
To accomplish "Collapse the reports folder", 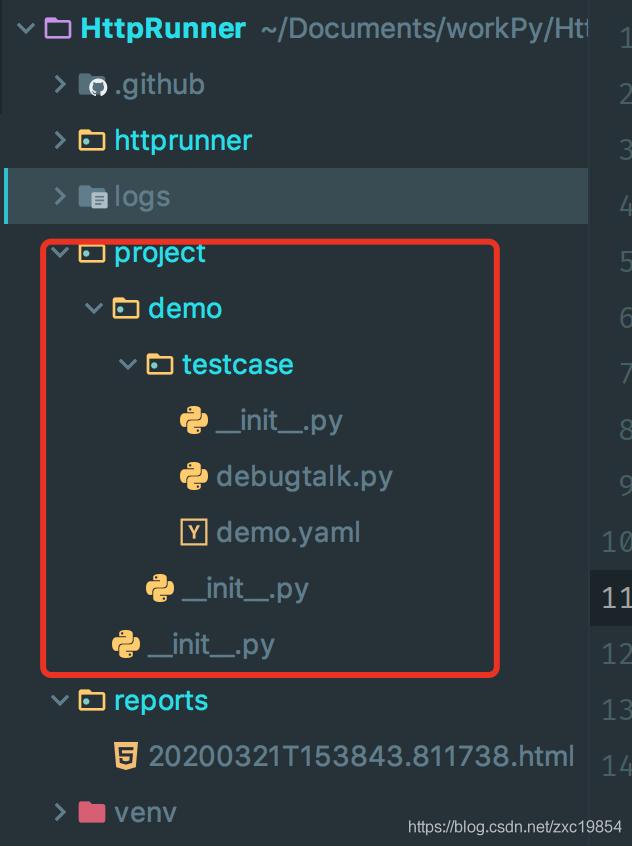I will (x=58, y=700).
